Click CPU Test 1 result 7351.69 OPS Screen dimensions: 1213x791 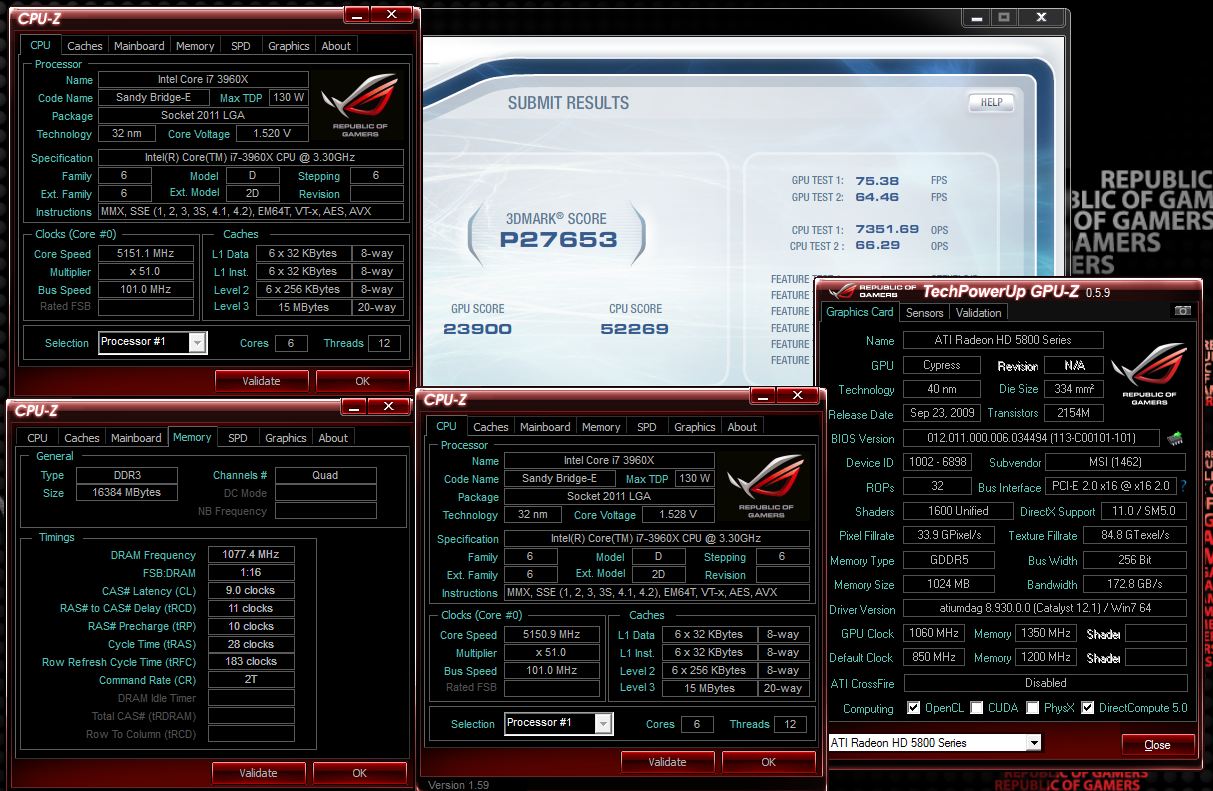click(887, 229)
